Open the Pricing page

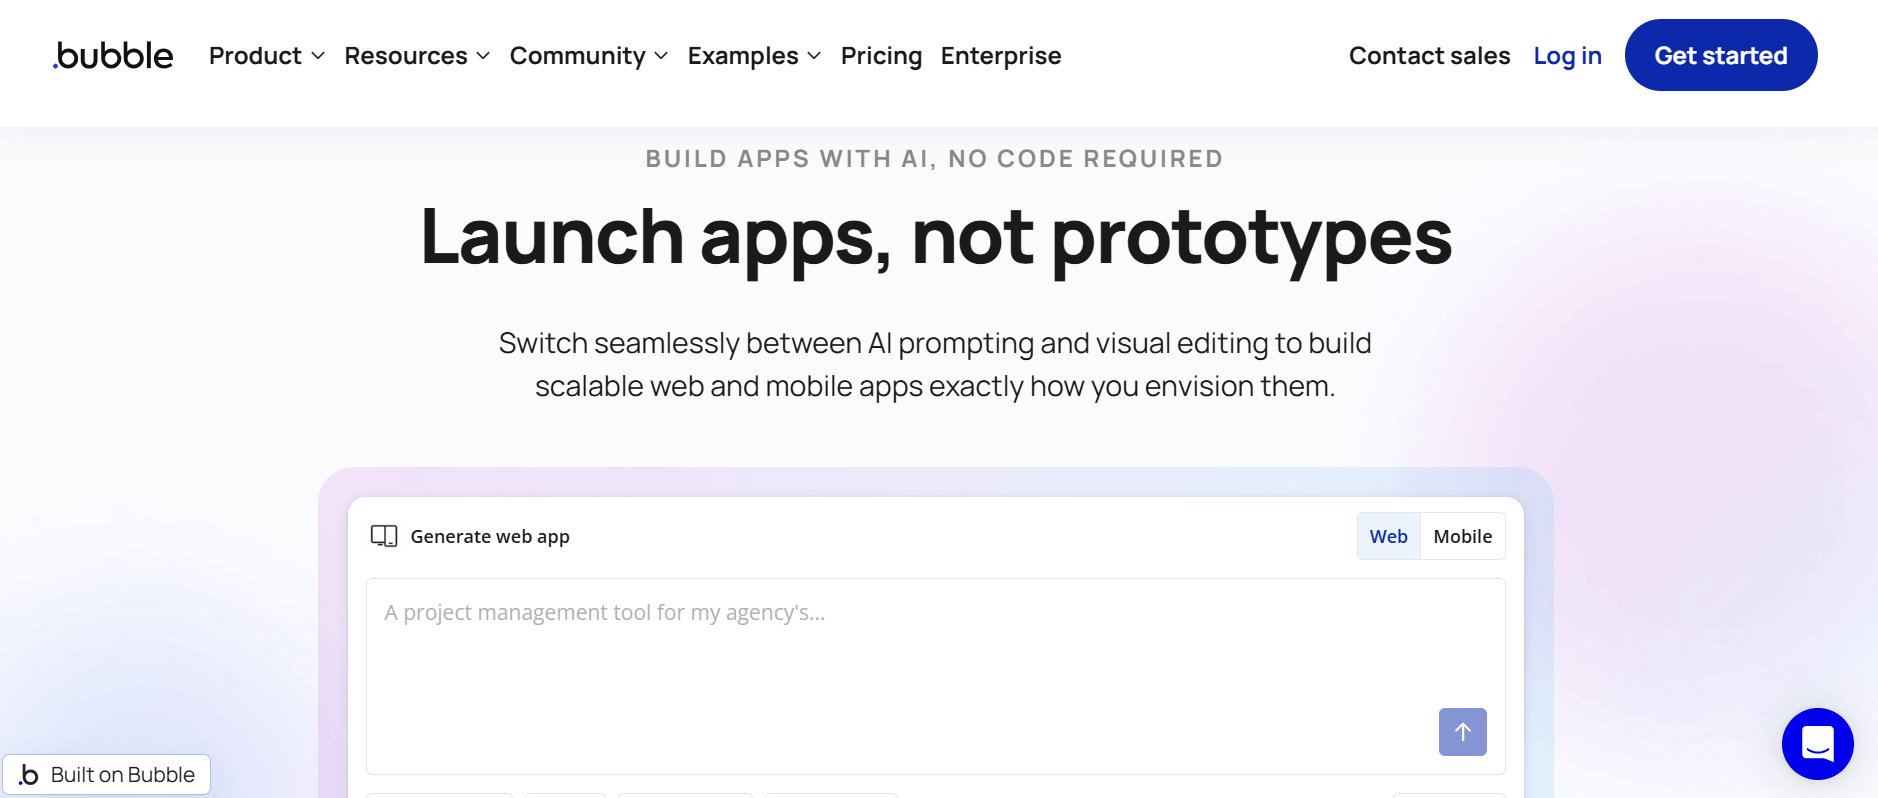click(881, 56)
